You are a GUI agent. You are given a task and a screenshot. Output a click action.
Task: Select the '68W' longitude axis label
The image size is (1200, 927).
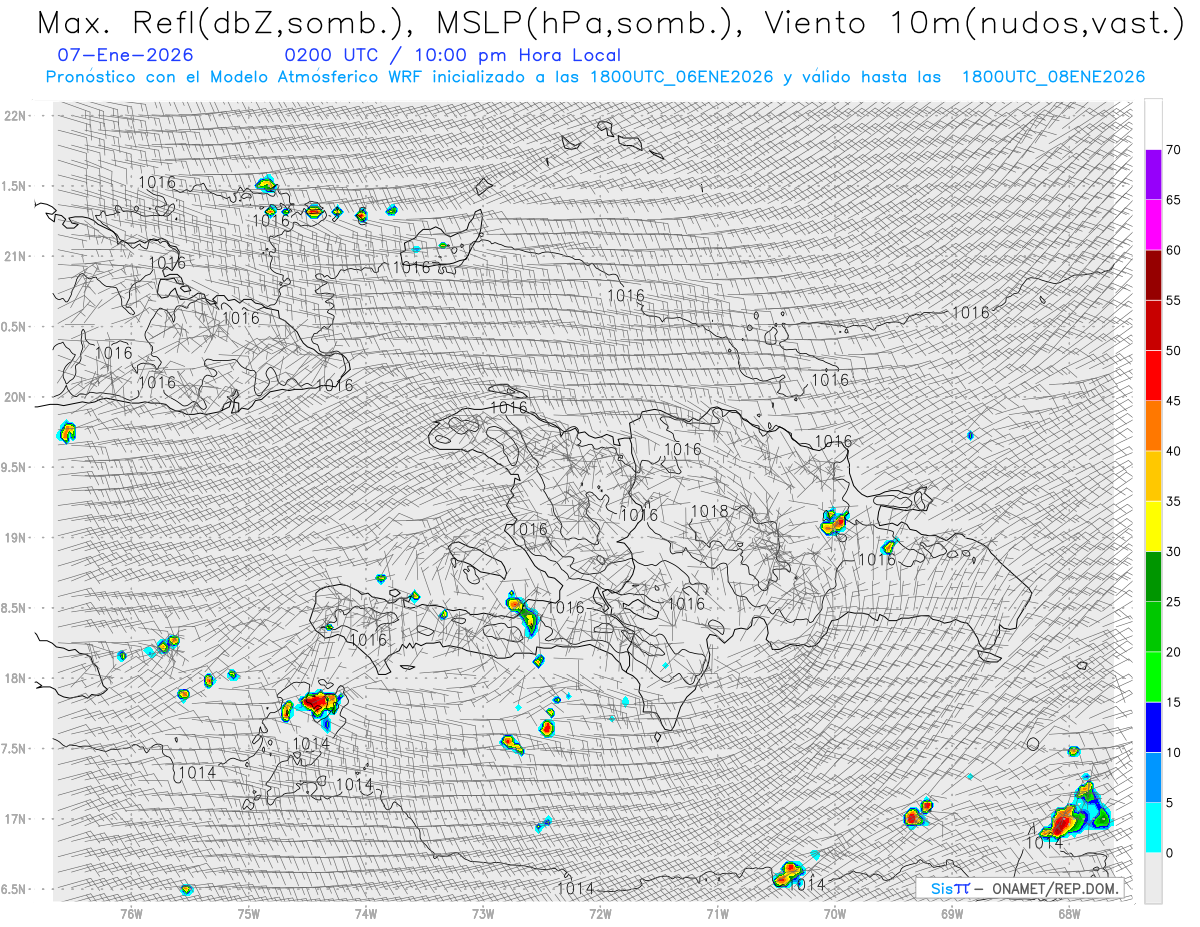(x=1069, y=913)
